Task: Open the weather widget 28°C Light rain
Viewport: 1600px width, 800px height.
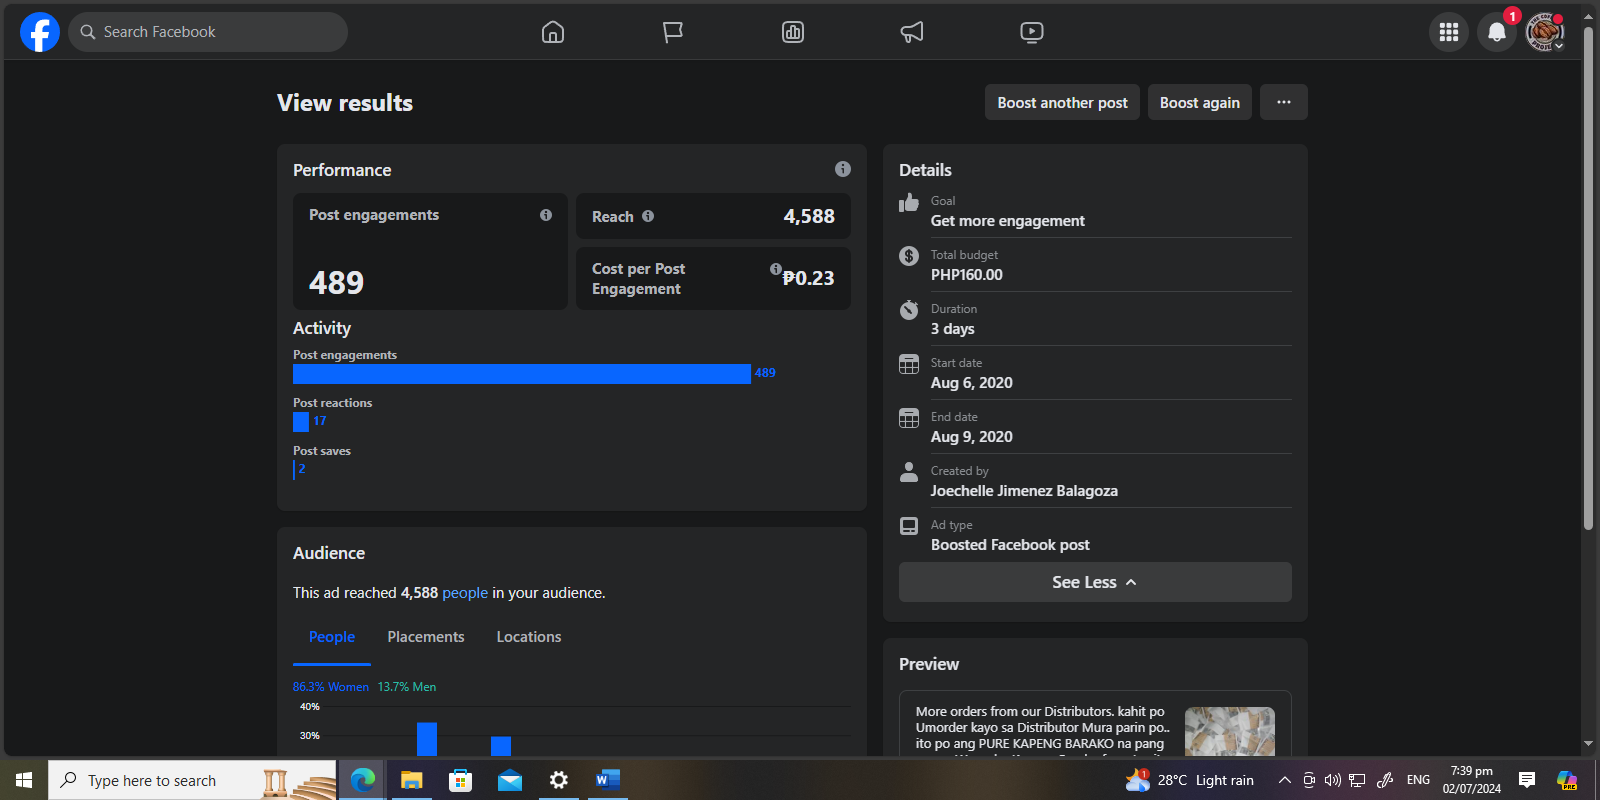Action: tap(1190, 780)
